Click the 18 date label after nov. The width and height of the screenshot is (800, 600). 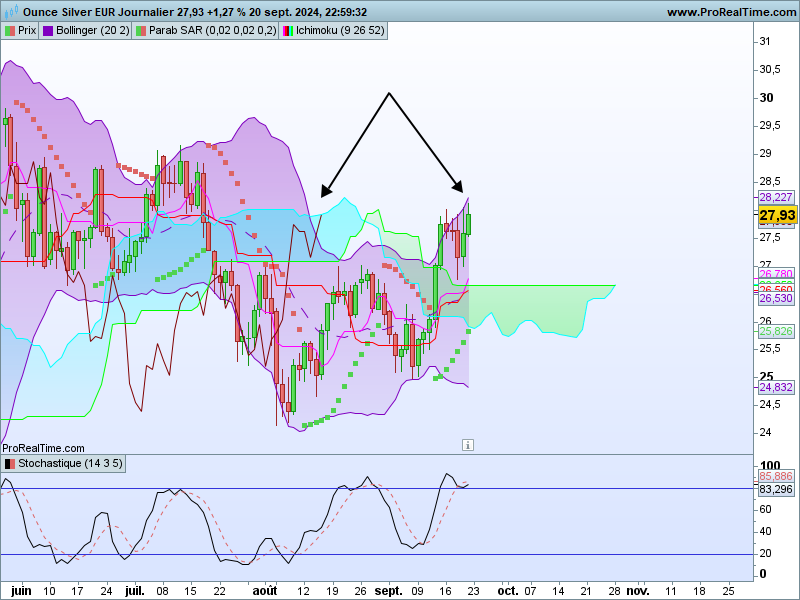click(700, 591)
